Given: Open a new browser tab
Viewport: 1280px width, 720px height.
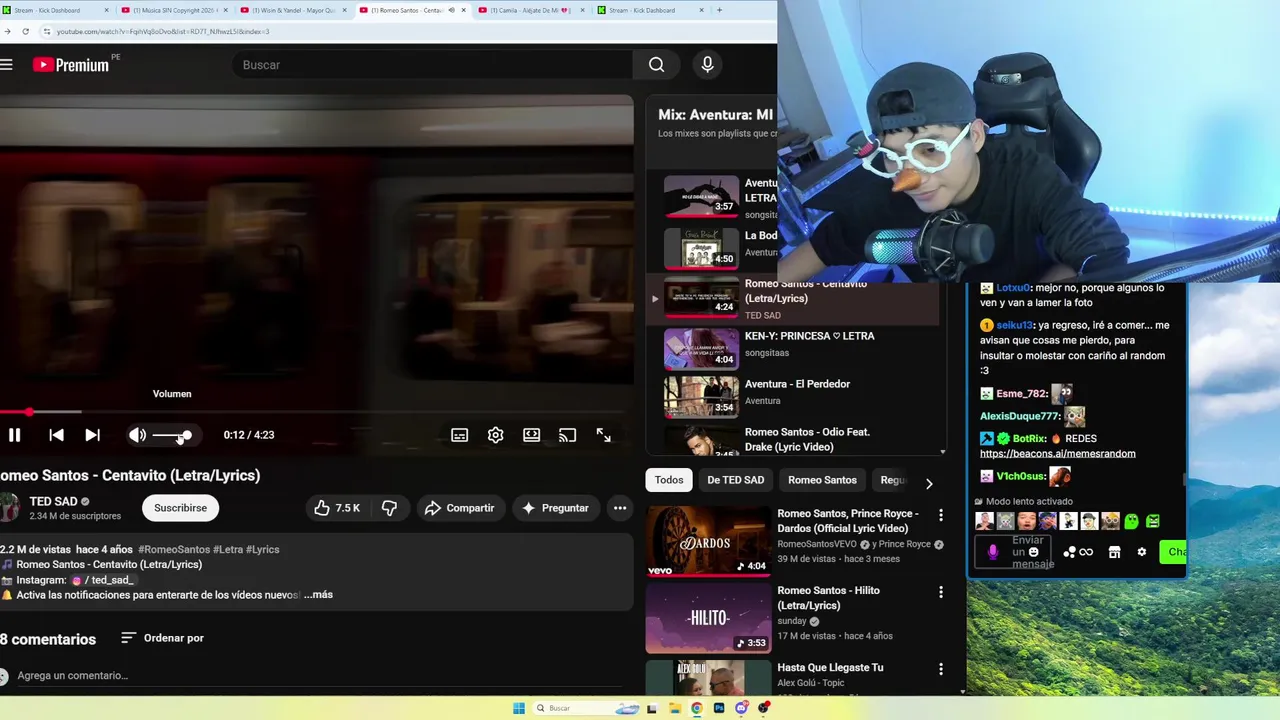Looking at the screenshot, I should point(719,10).
